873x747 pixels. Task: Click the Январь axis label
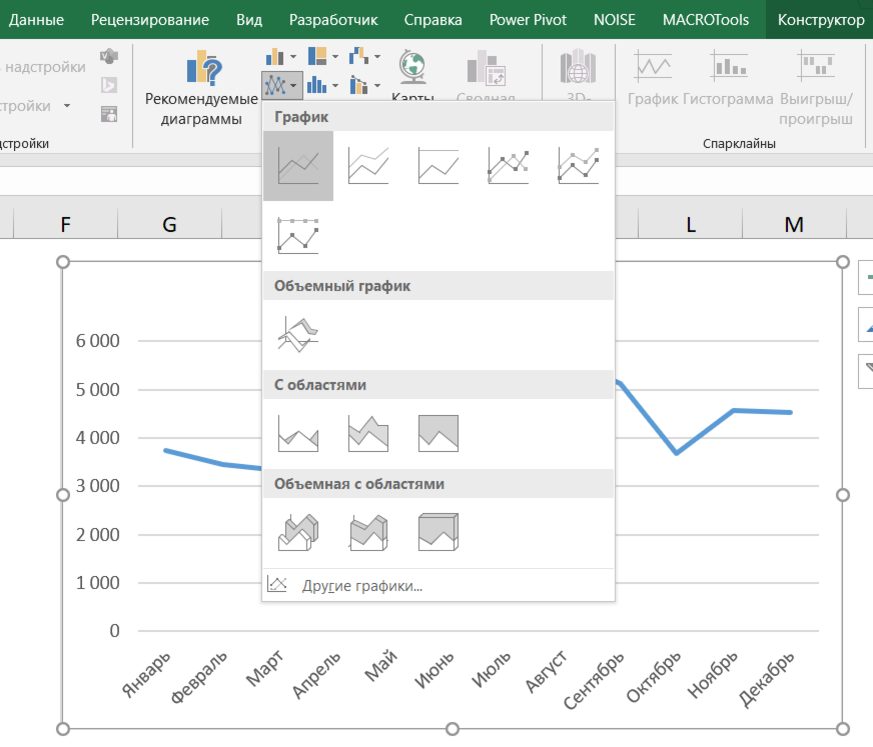[146, 674]
